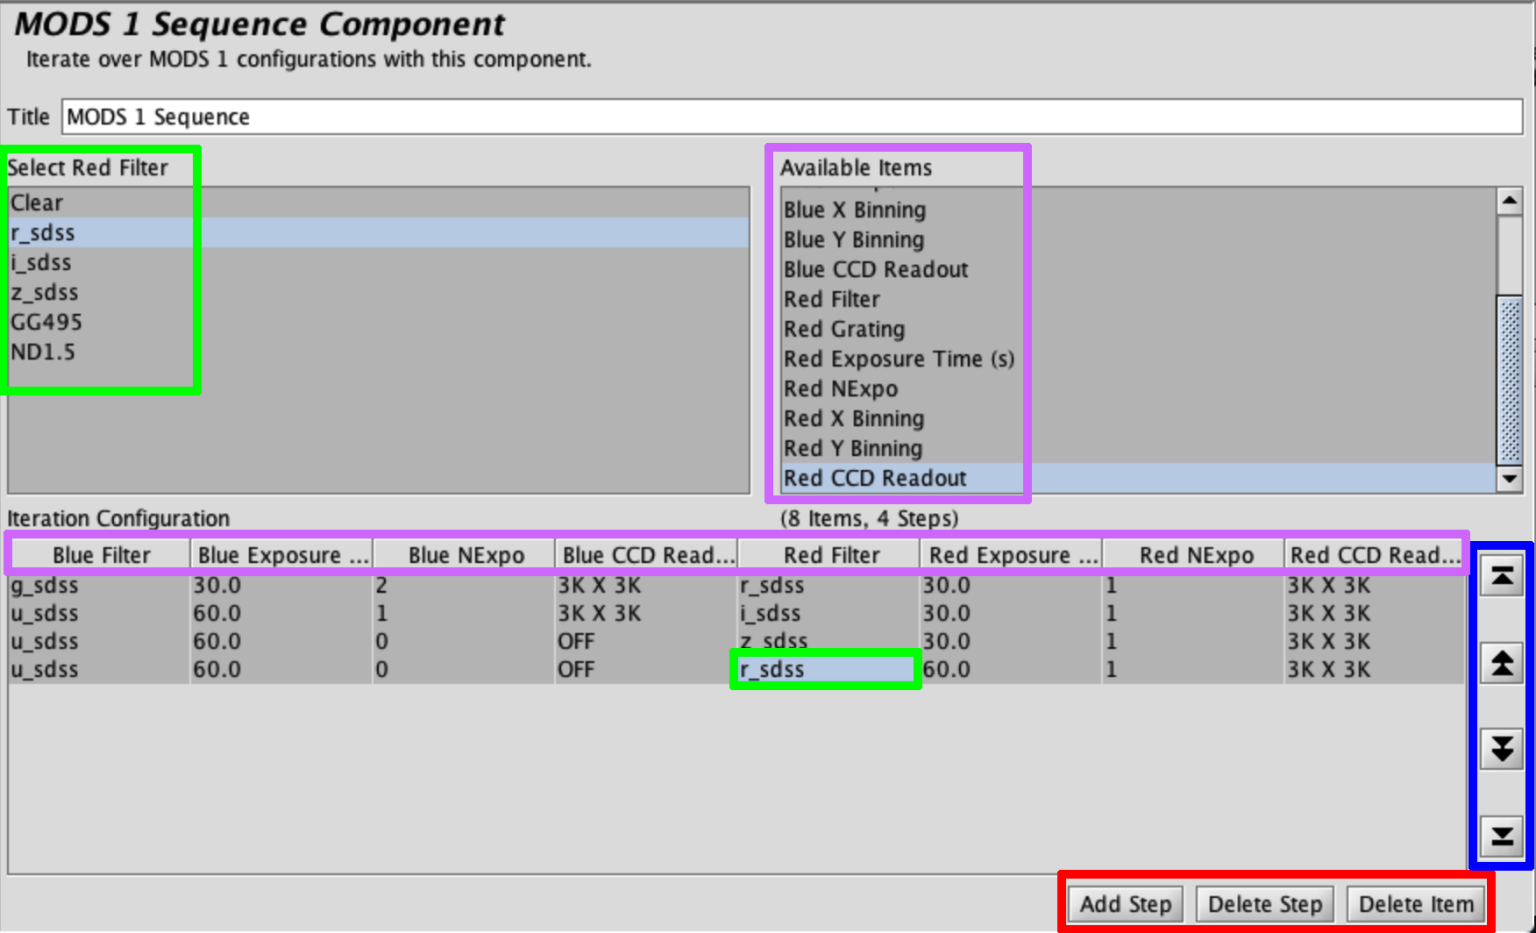
Task: Select the Red Exposure cell showing 60.0
Action: [1011, 669]
